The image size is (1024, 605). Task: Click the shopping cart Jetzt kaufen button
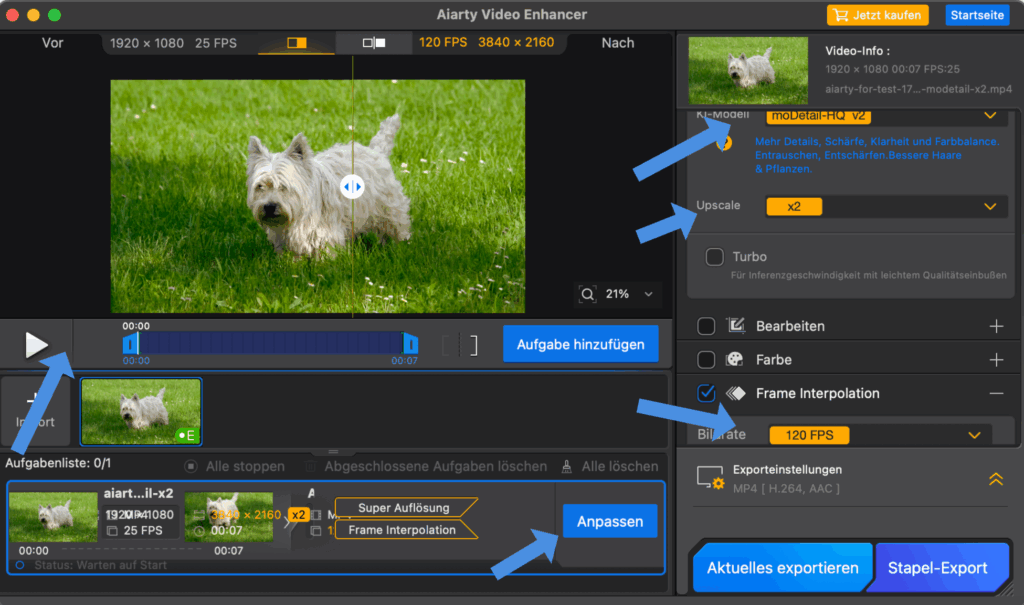877,15
